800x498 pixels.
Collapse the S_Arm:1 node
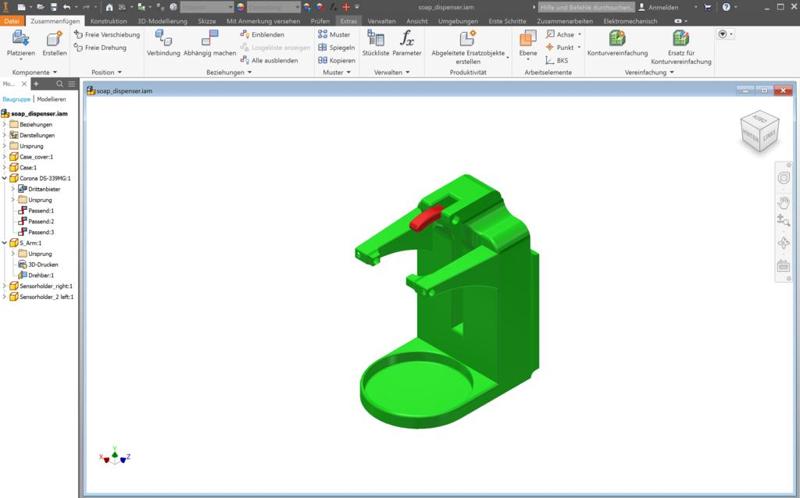(5, 243)
